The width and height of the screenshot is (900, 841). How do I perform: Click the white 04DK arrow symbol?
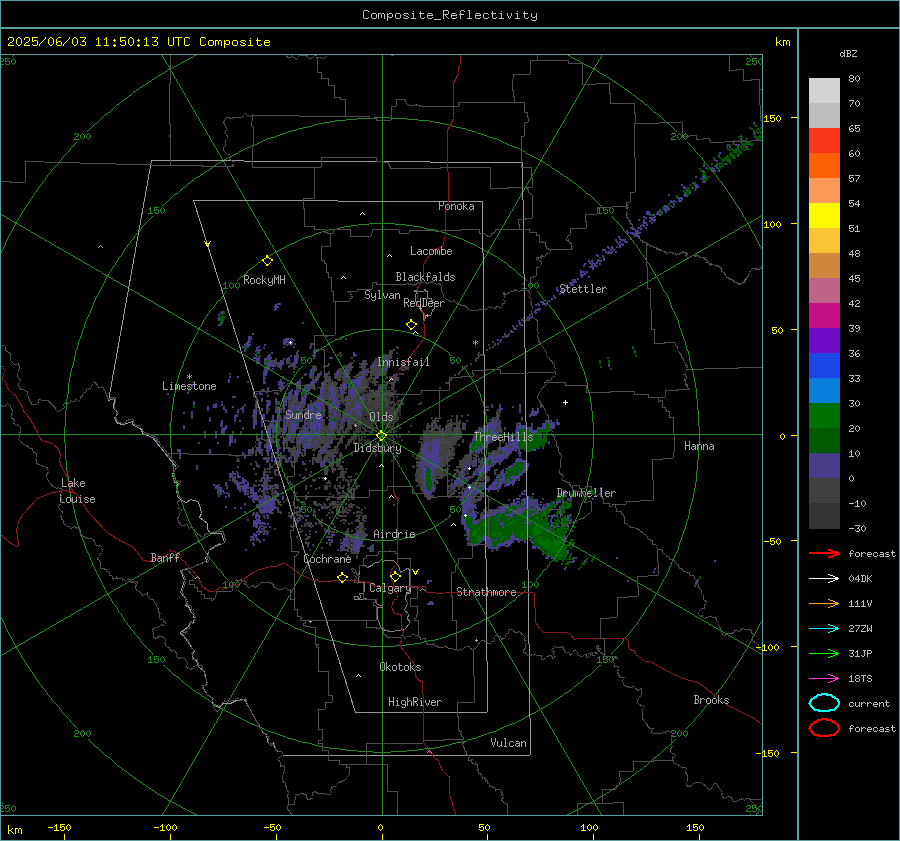(824, 579)
